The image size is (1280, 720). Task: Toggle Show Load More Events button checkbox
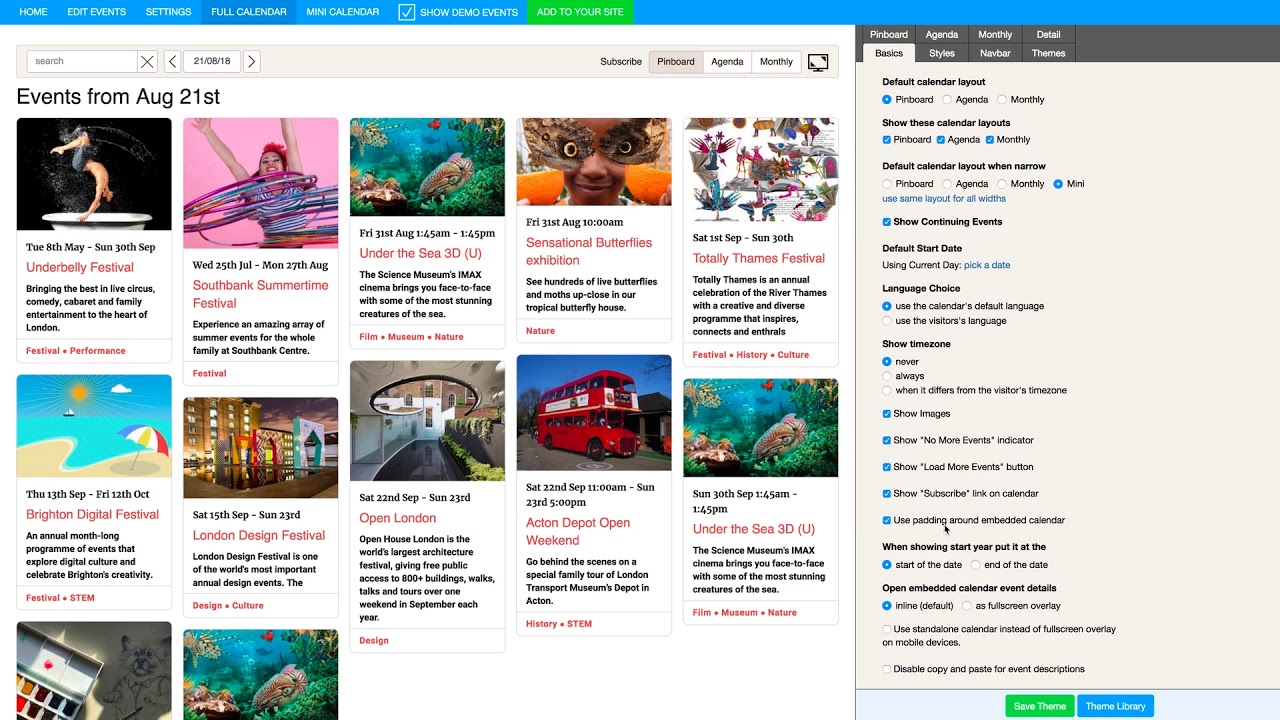coord(887,467)
